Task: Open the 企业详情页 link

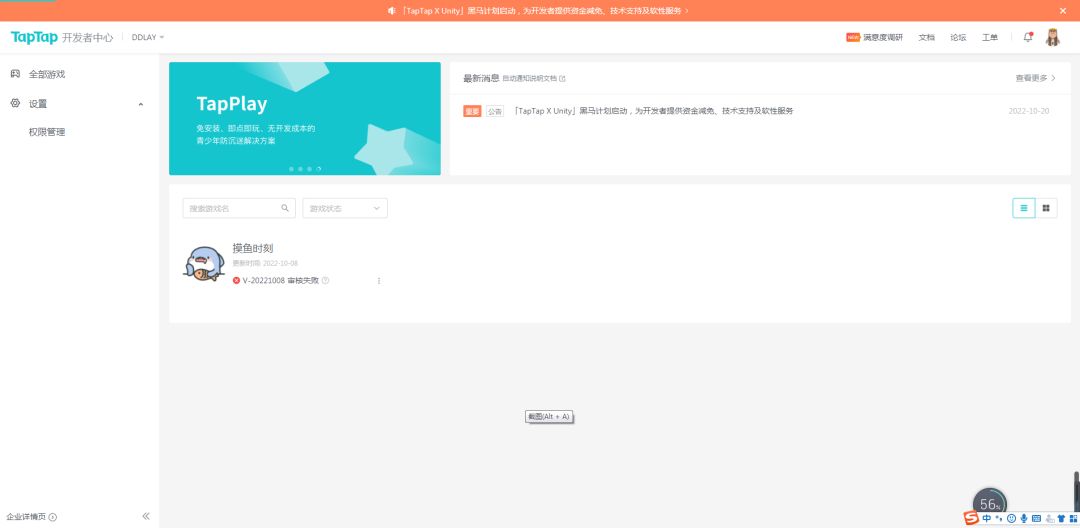Action: tap(26, 516)
